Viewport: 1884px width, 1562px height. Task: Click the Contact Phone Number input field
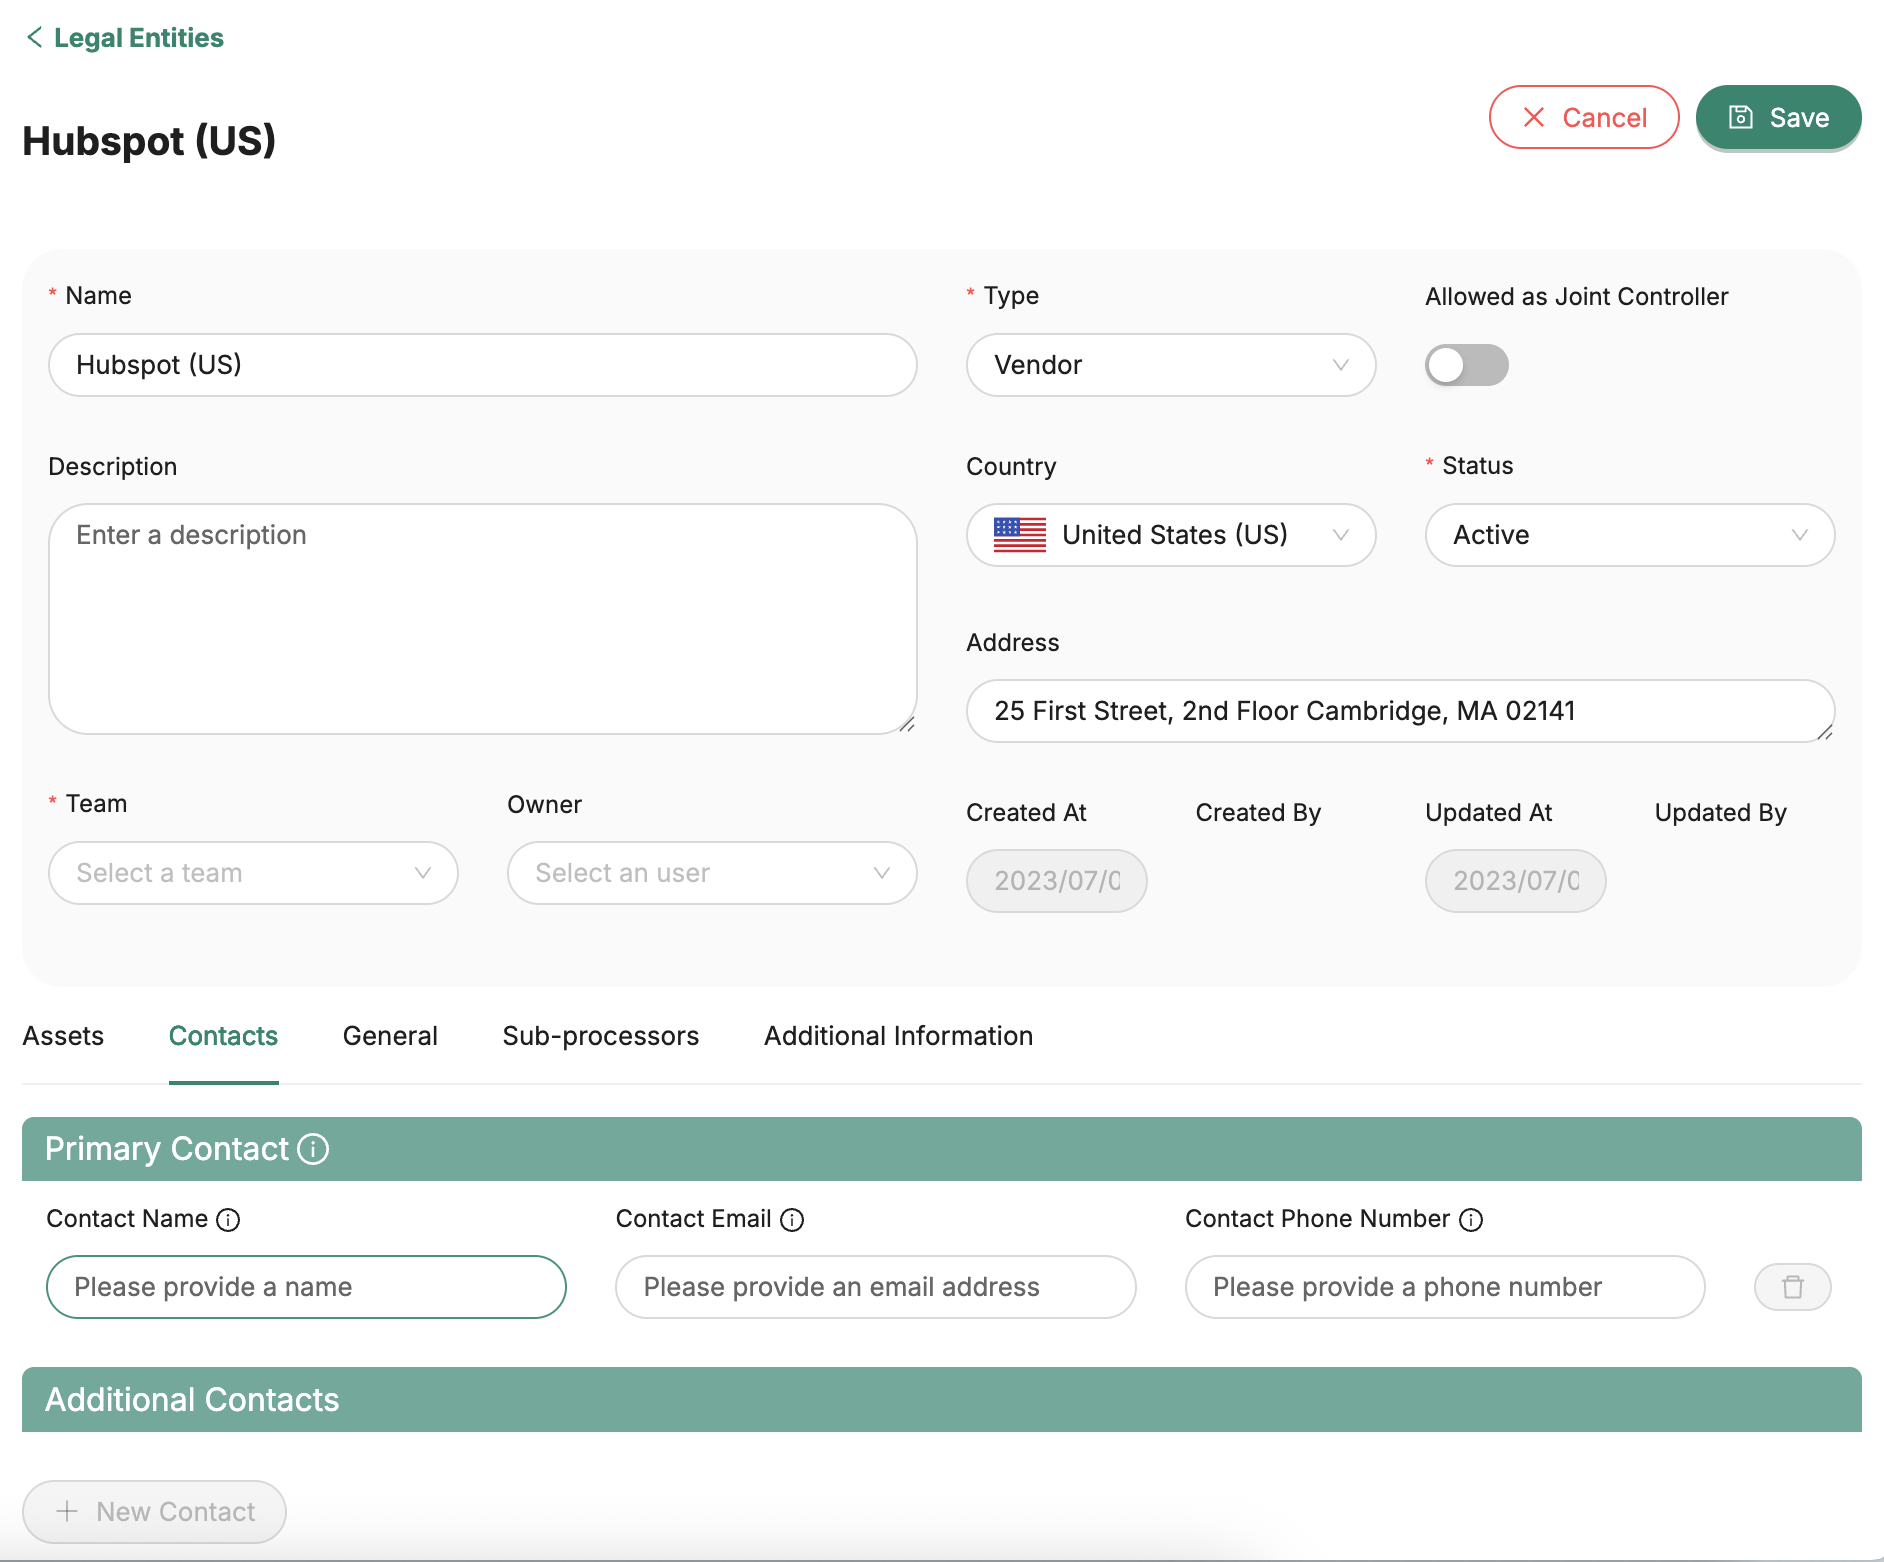click(x=1445, y=1287)
